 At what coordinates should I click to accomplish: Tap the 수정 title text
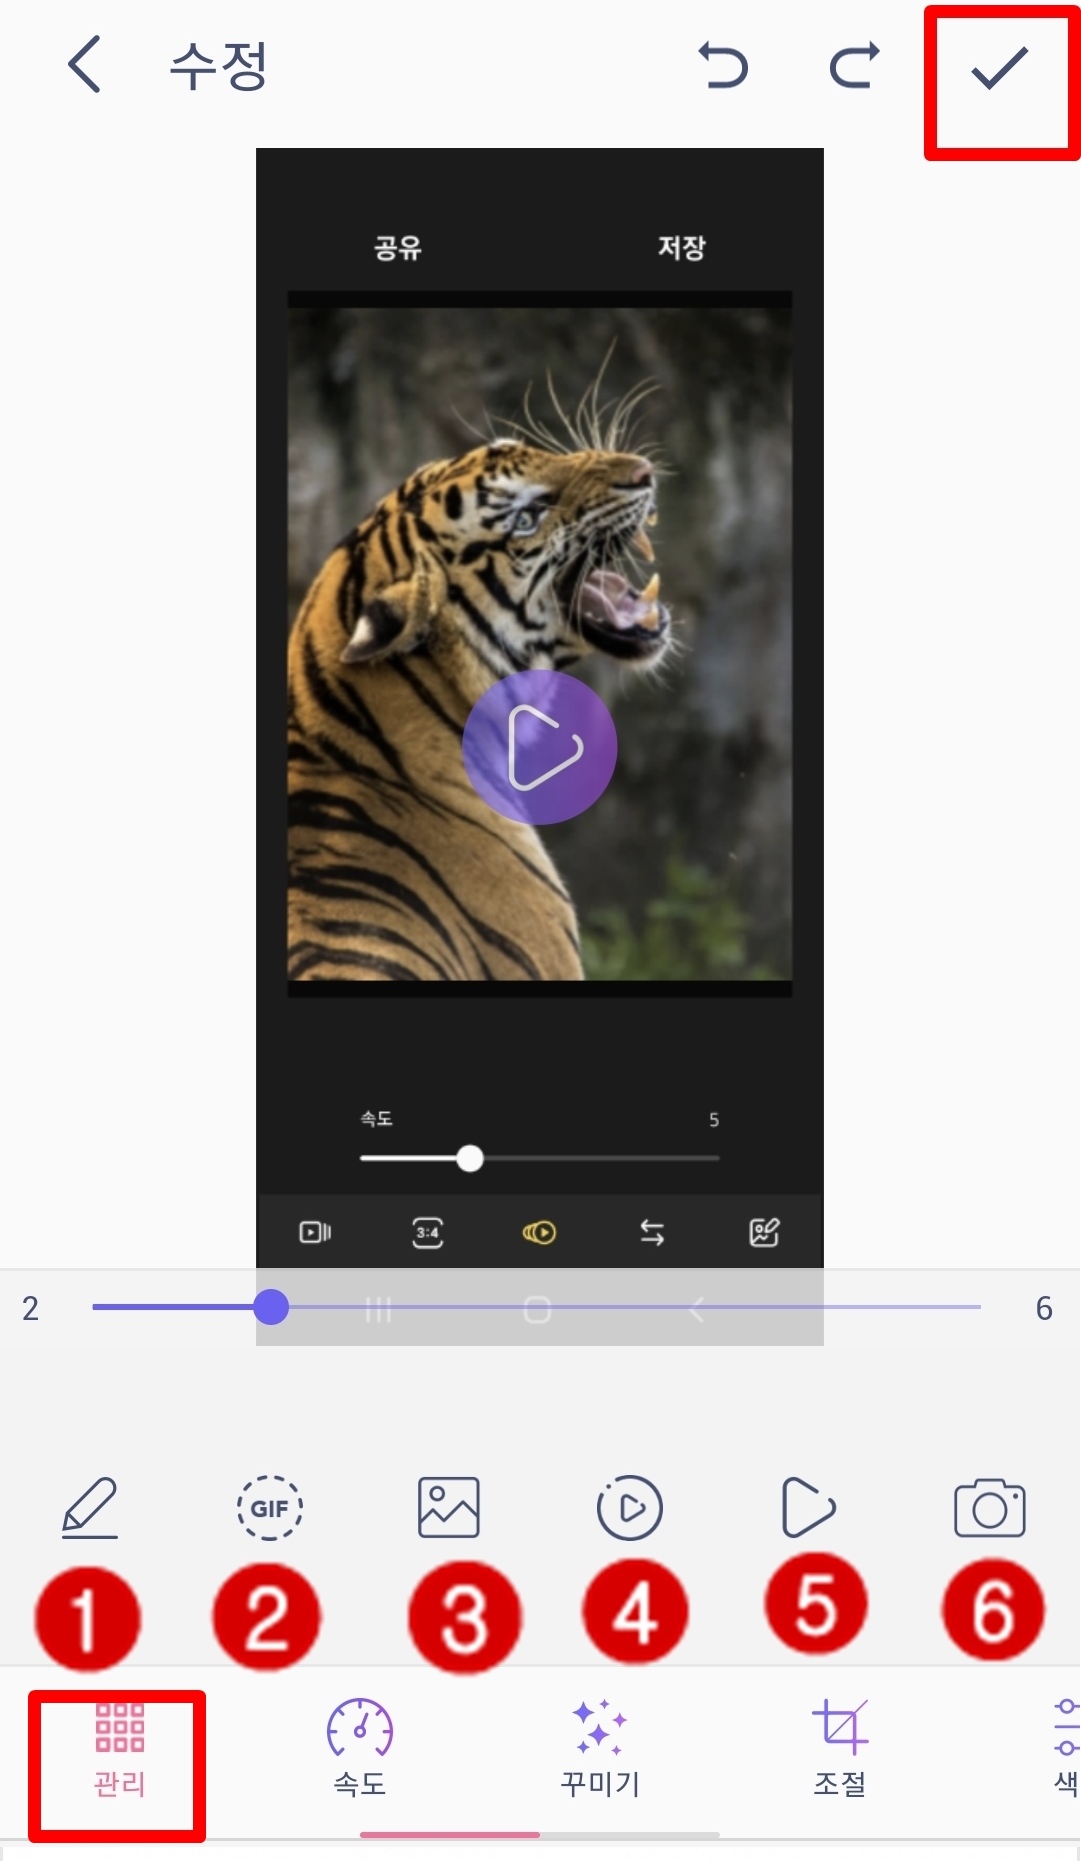click(218, 66)
